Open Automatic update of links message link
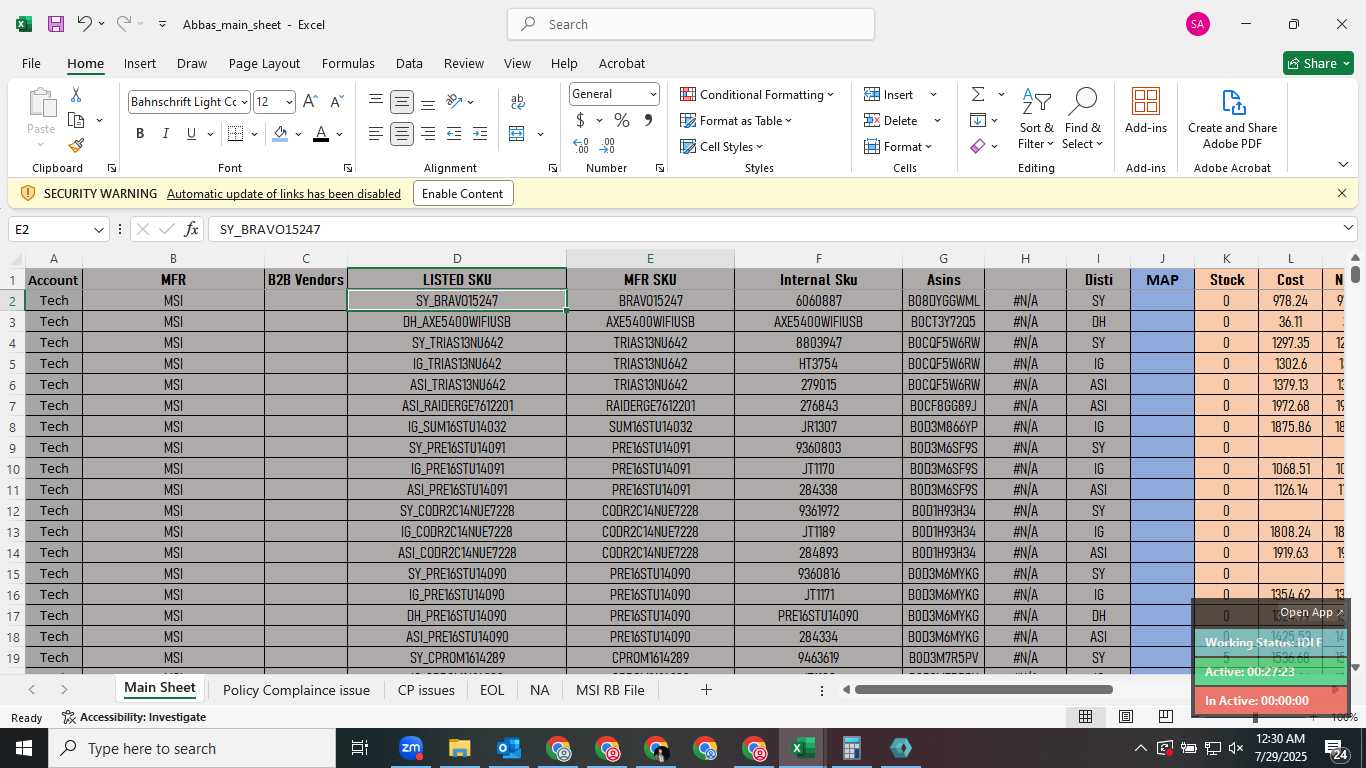Image resolution: width=1366 pixels, height=768 pixels. click(x=284, y=194)
